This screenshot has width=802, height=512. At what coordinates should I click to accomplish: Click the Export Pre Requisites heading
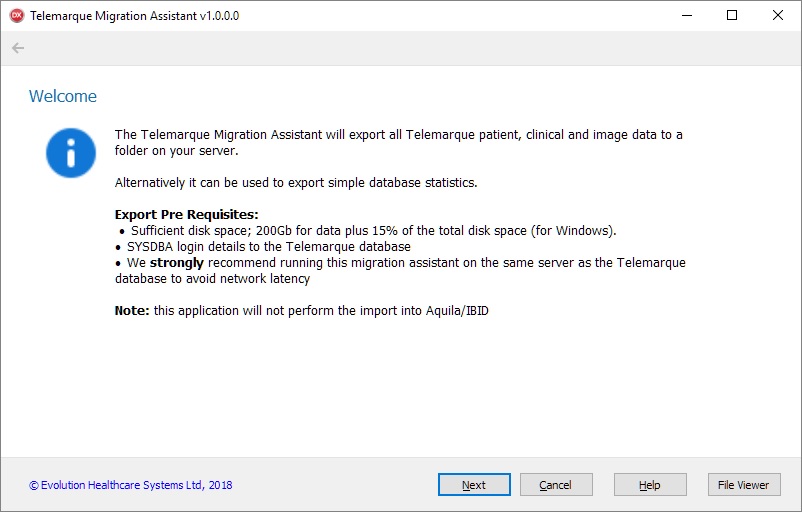[186, 214]
